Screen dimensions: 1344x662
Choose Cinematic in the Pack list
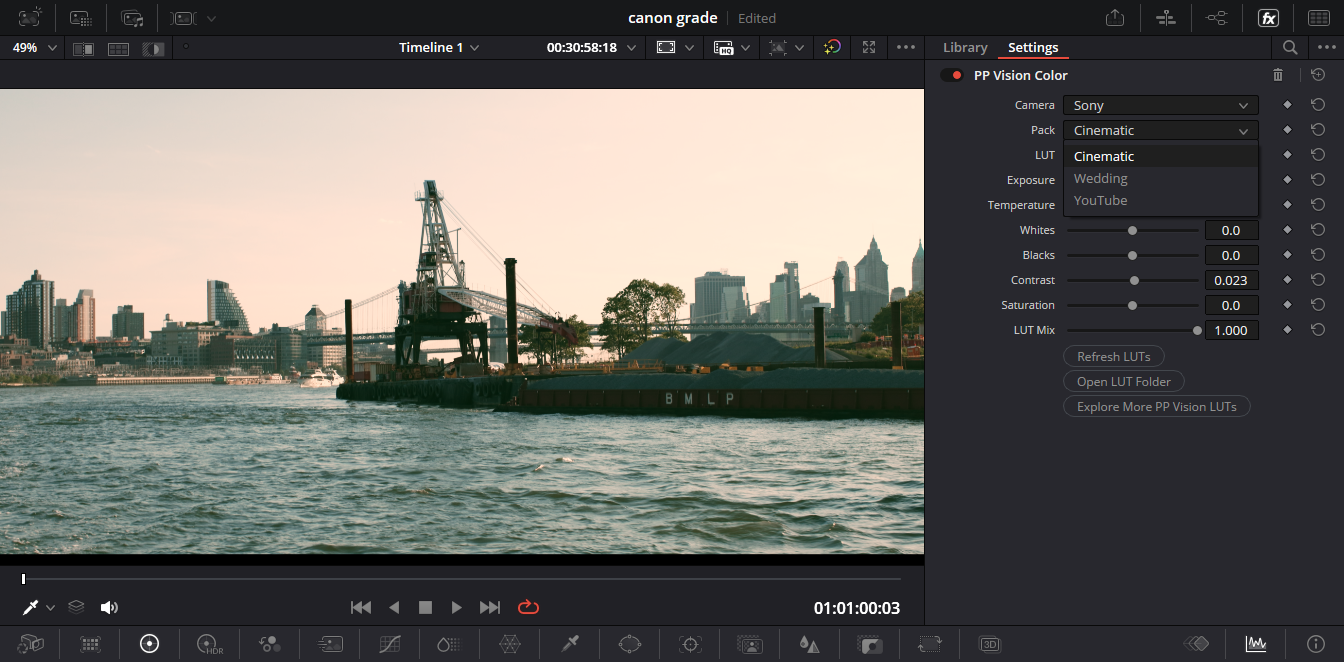[x=1160, y=156]
